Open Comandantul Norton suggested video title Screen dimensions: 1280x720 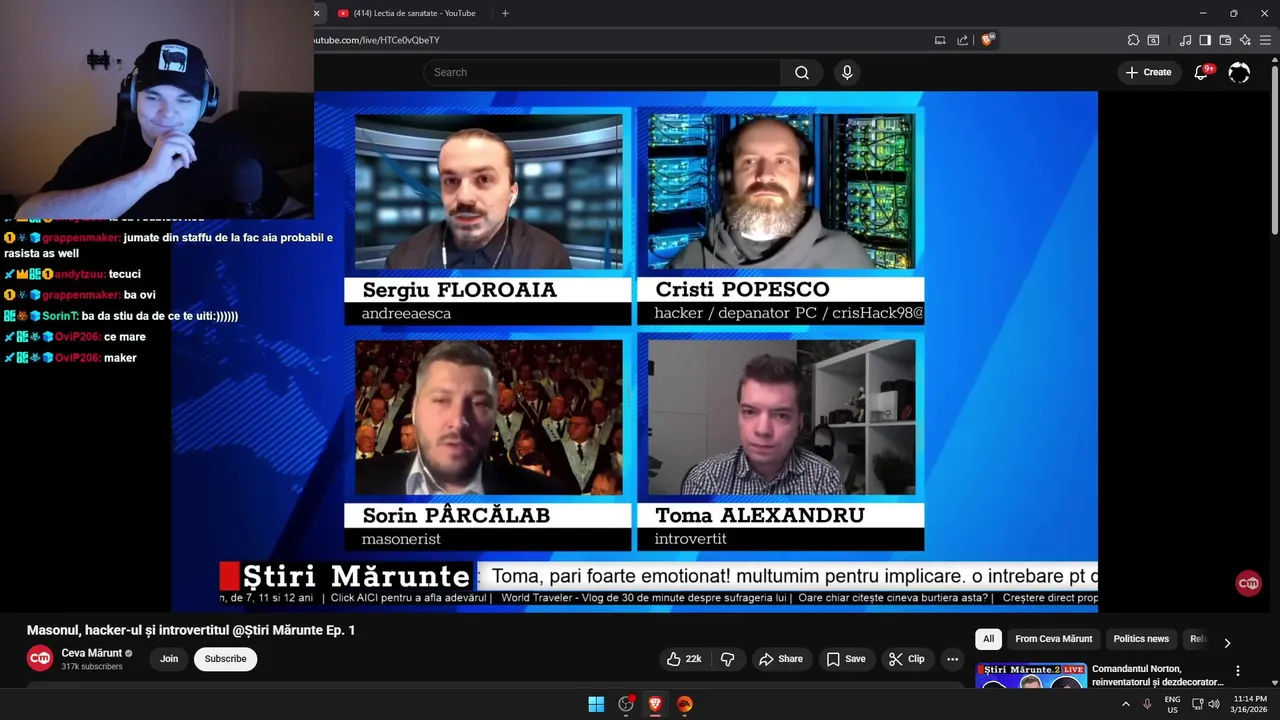coord(1157,675)
